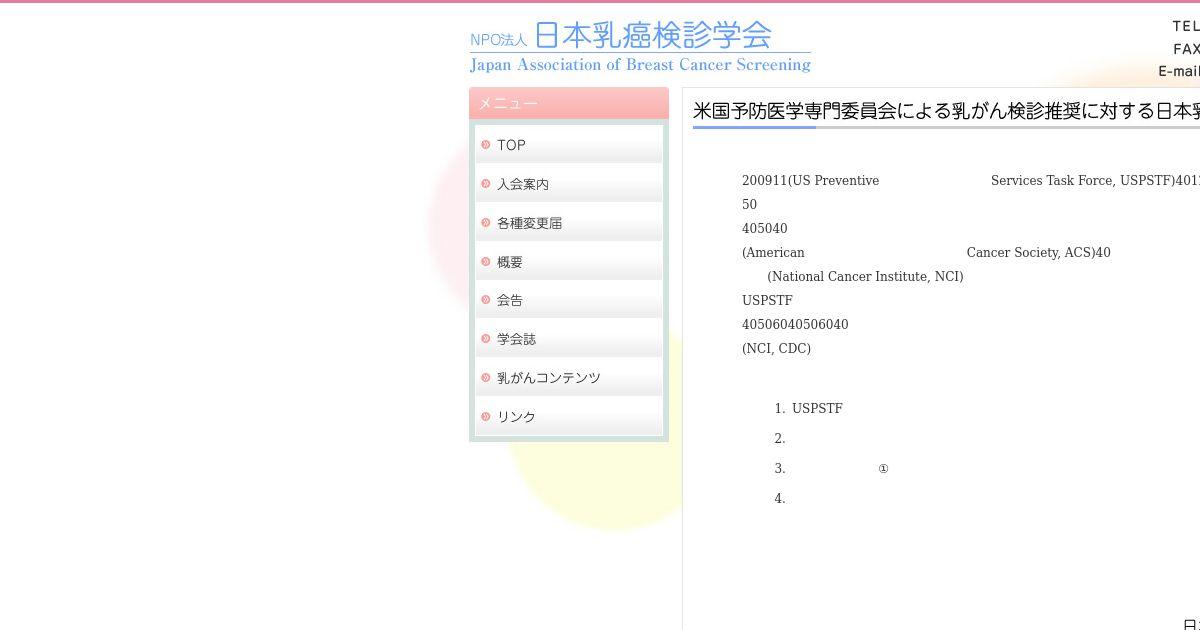1200x630 pixels.
Task: Click the 日本乳癌検診学会 site logo
Action: [640, 47]
